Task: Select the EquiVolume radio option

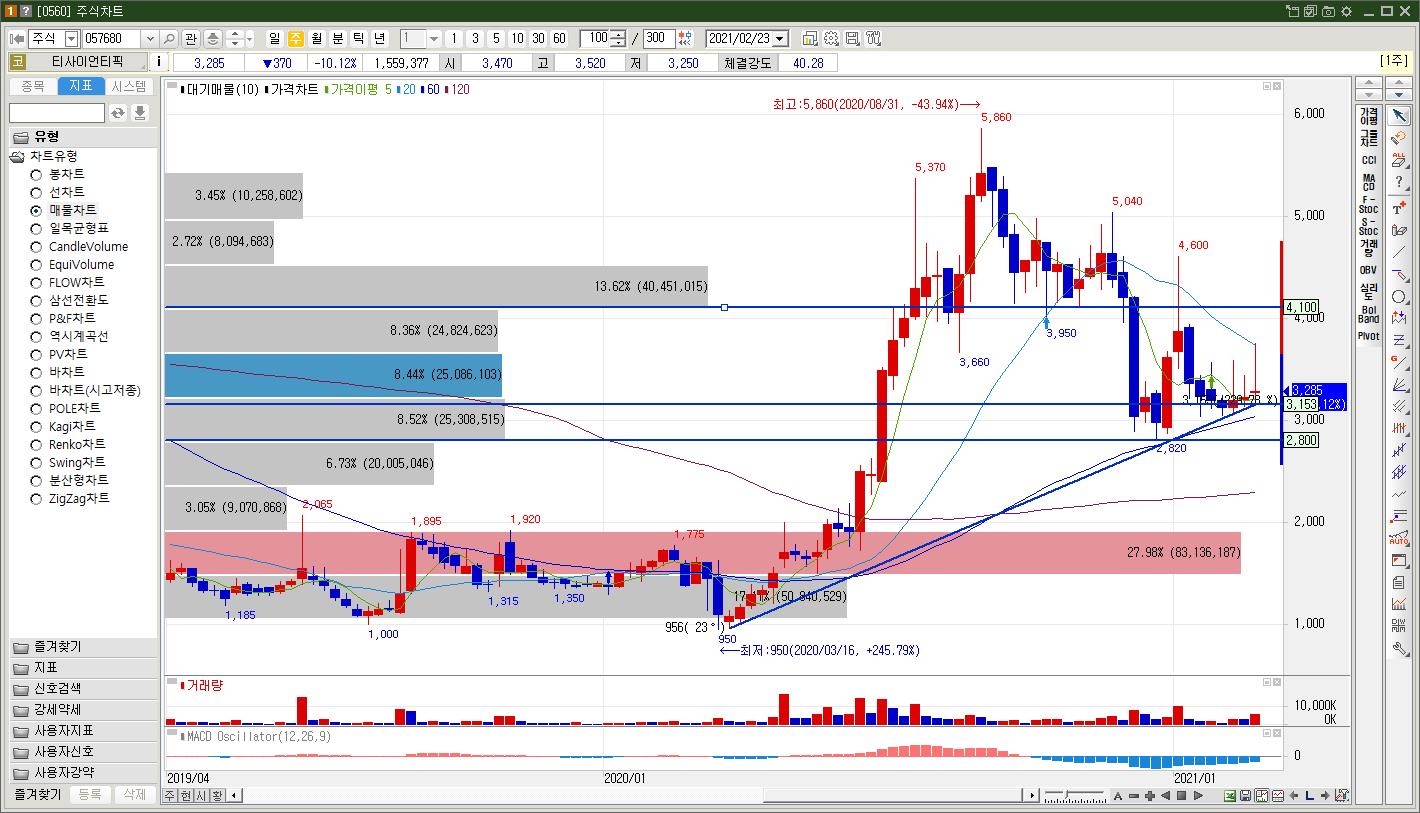Action: click(36, 264)
